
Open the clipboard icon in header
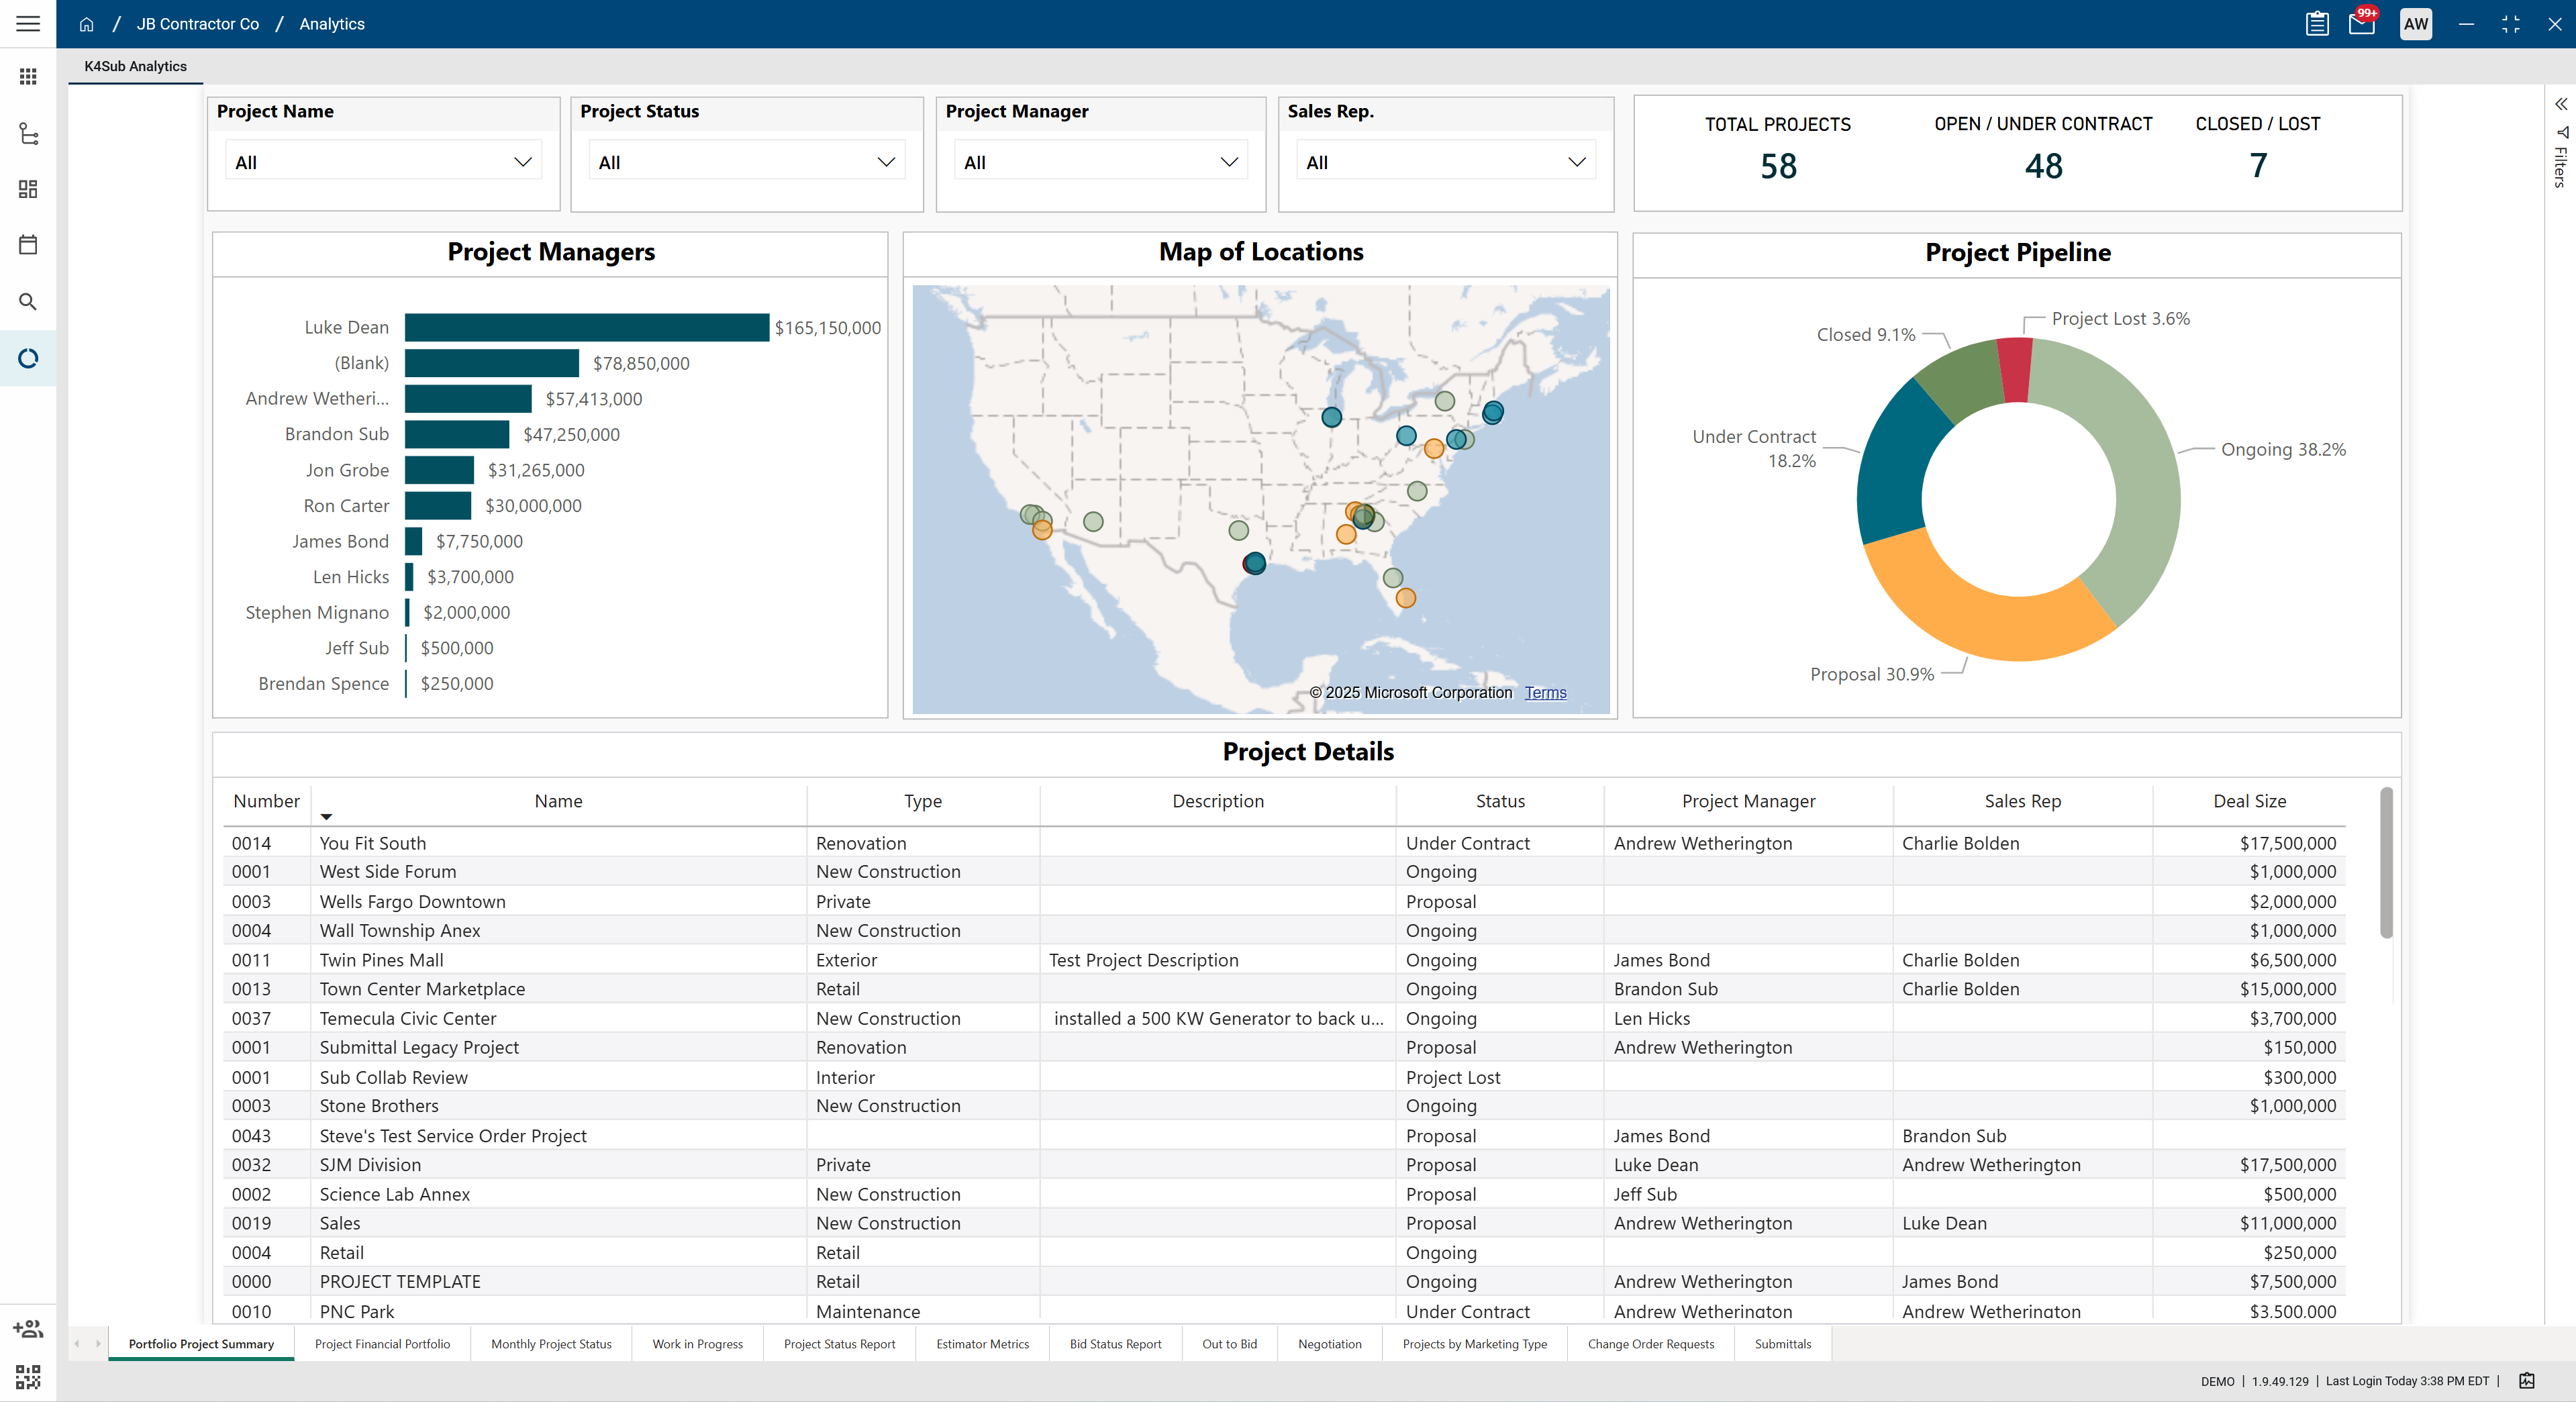(x=2317, y=24)
